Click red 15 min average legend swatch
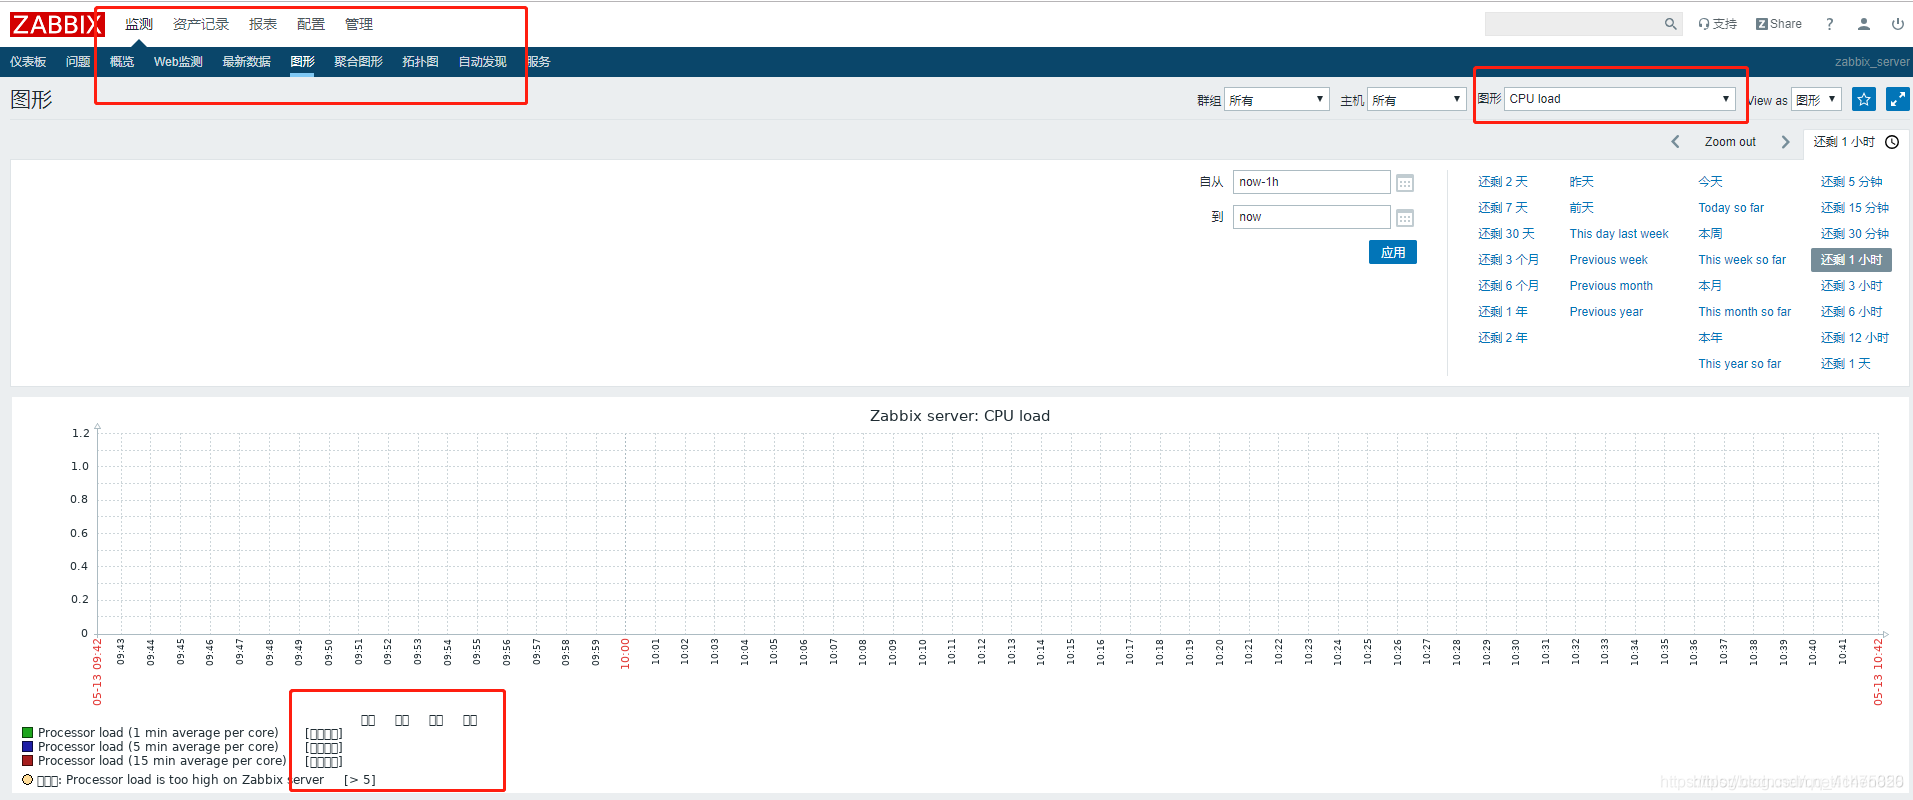Screen dimensions: 1913x800 [x=28, y=761]
